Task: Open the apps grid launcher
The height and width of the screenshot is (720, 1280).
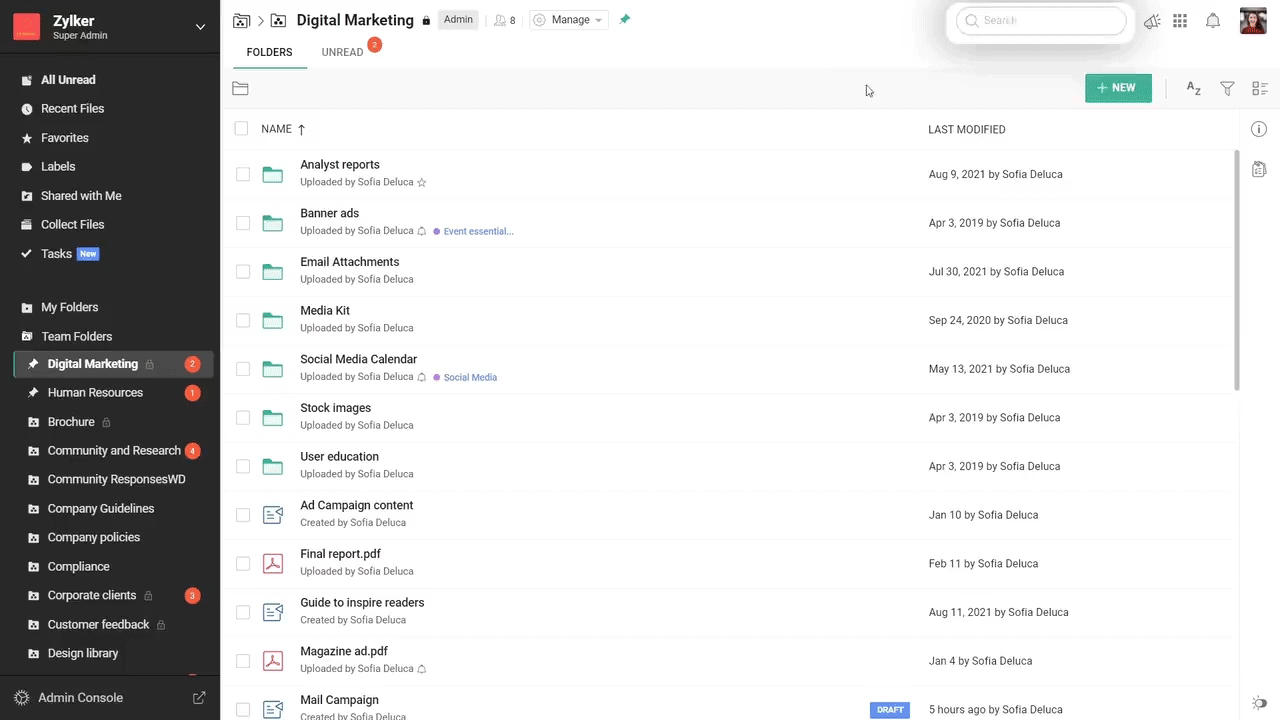Action: click(x=1180, y=21)
